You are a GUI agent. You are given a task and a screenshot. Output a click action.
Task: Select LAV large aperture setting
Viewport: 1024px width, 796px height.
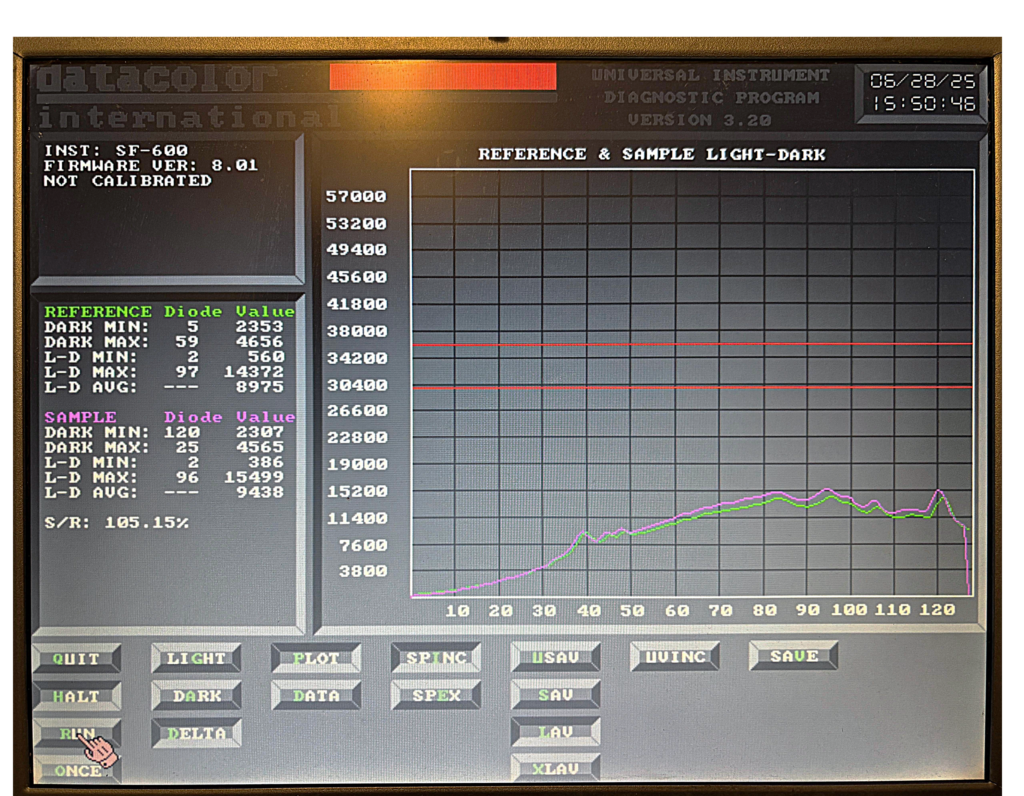tap(555, 732)
